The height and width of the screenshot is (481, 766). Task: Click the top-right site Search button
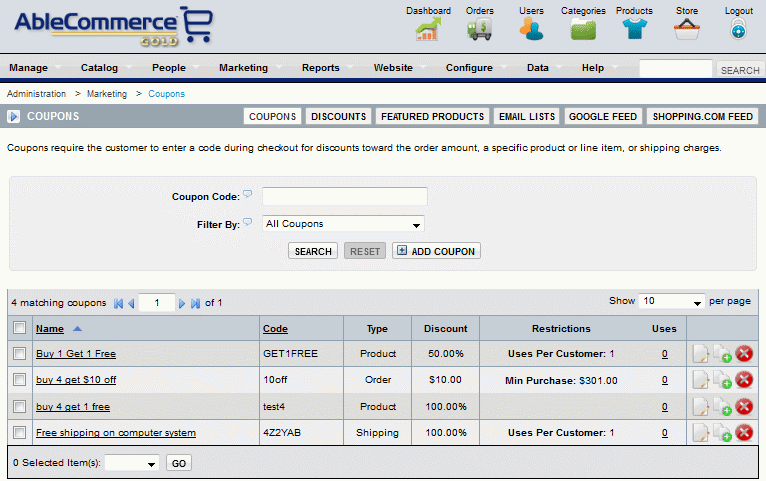[740, 70]
